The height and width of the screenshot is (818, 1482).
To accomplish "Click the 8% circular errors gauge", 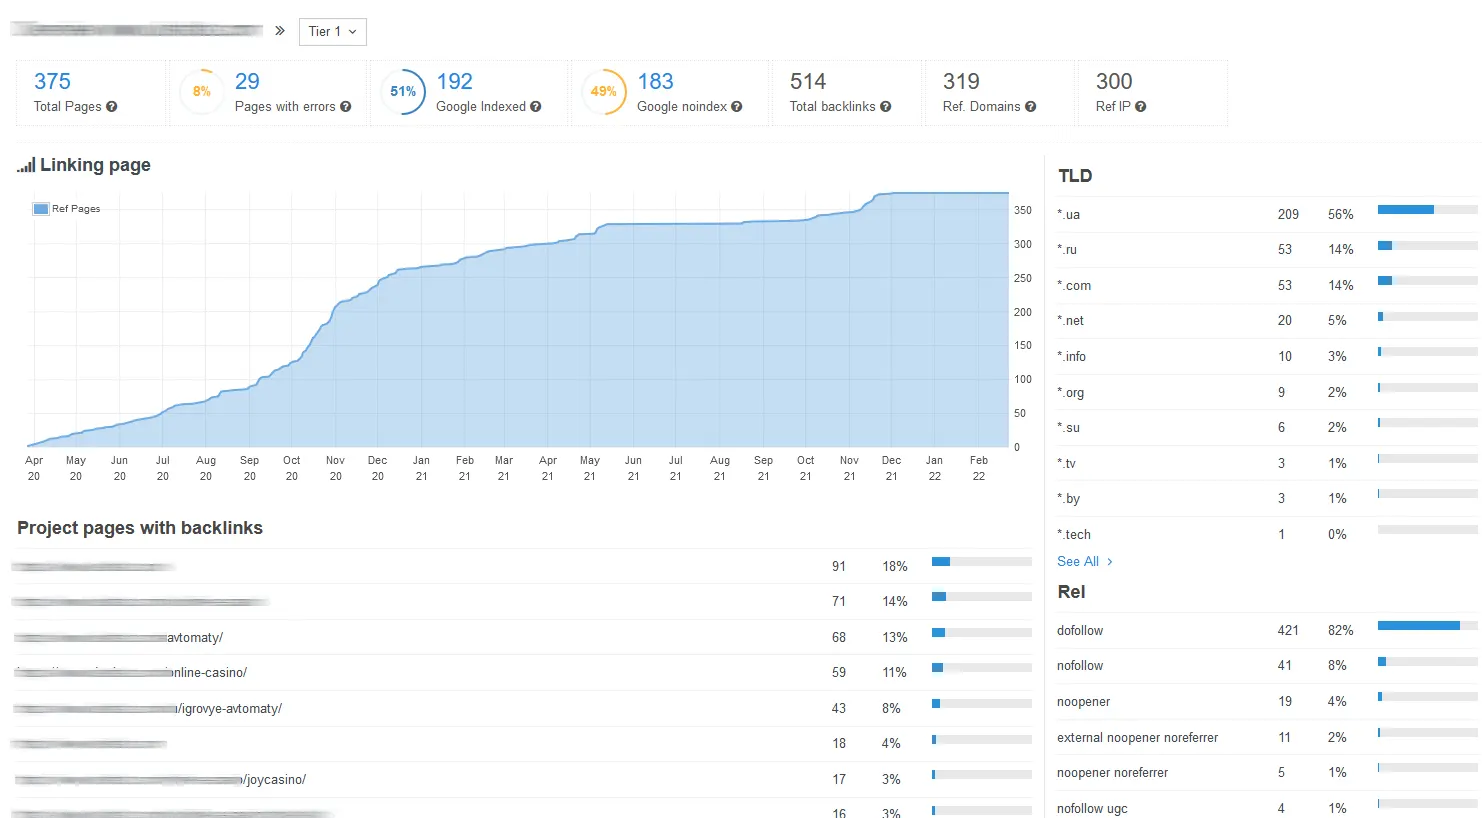I will [x=202, y=91].
